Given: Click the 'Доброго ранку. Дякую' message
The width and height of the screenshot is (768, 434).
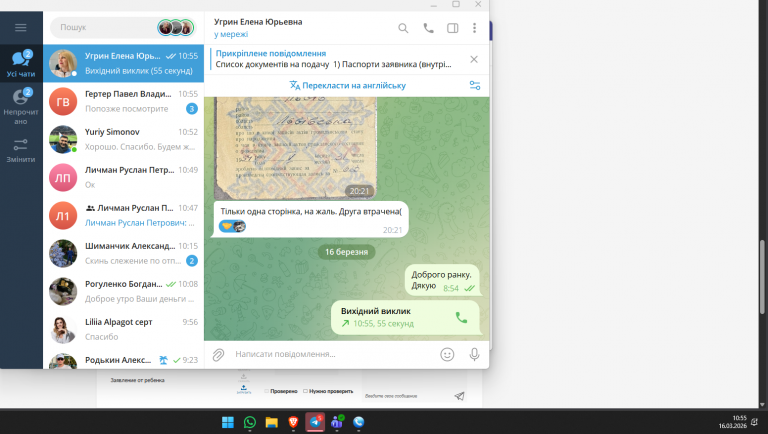Looking at the screenshot, I should 442,281.
